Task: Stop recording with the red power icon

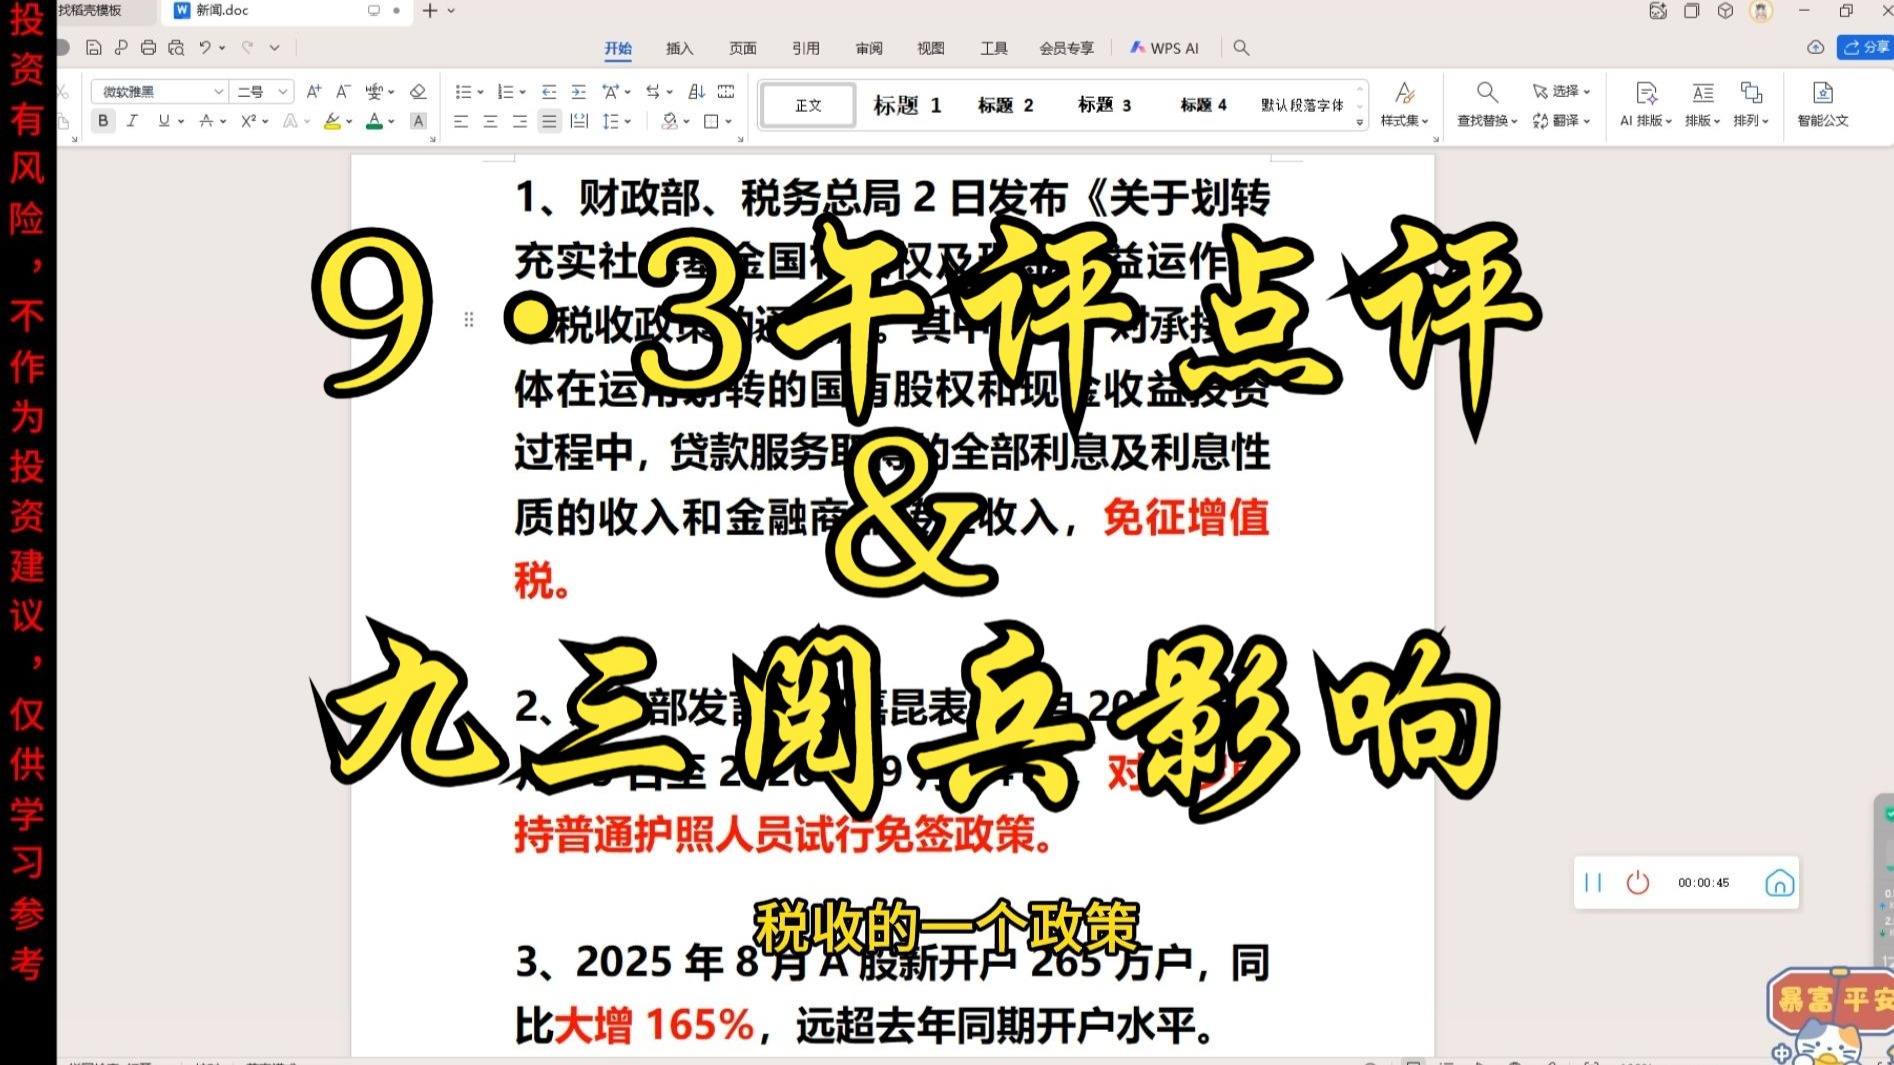Action: coord(1637,883)
